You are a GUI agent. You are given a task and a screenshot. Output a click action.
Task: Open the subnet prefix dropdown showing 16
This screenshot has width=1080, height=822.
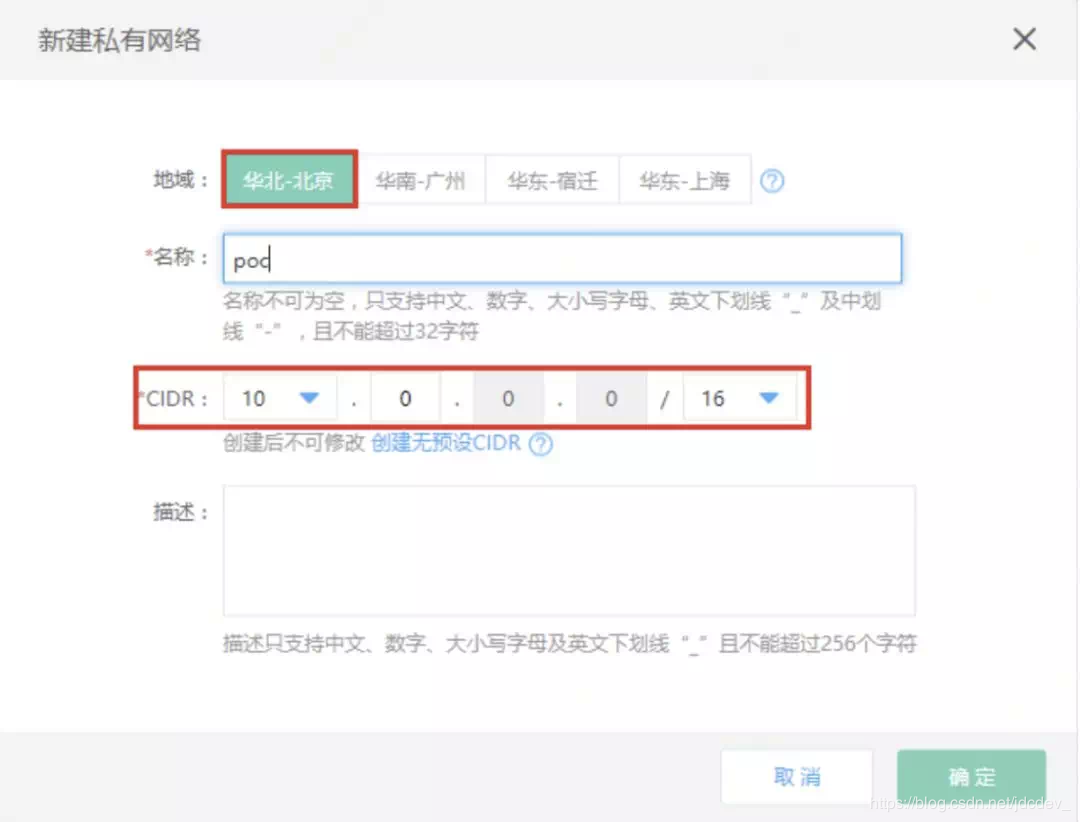(740, 397)
